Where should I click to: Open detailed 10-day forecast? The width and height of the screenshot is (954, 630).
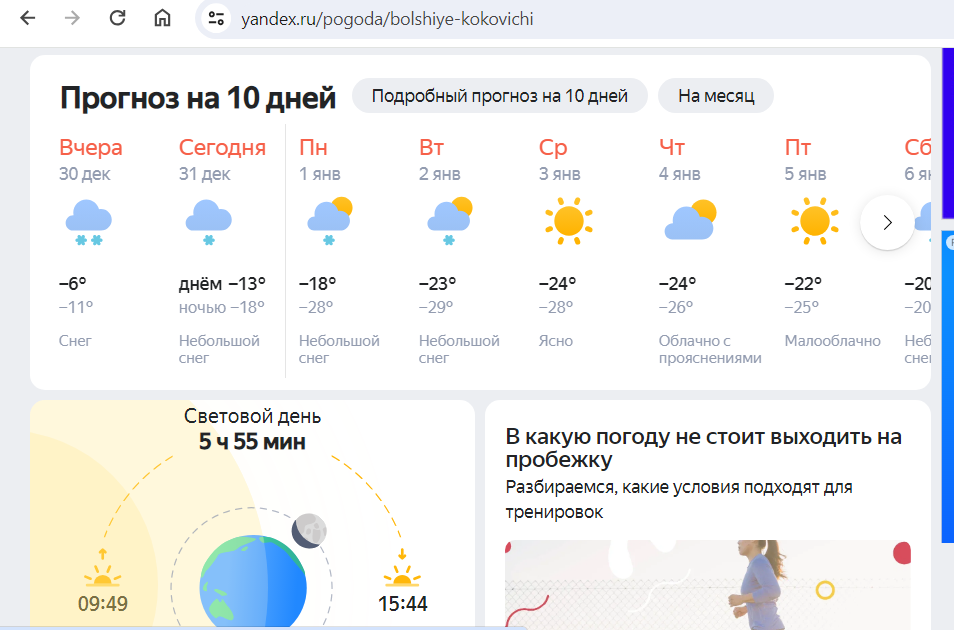(499, 96)
